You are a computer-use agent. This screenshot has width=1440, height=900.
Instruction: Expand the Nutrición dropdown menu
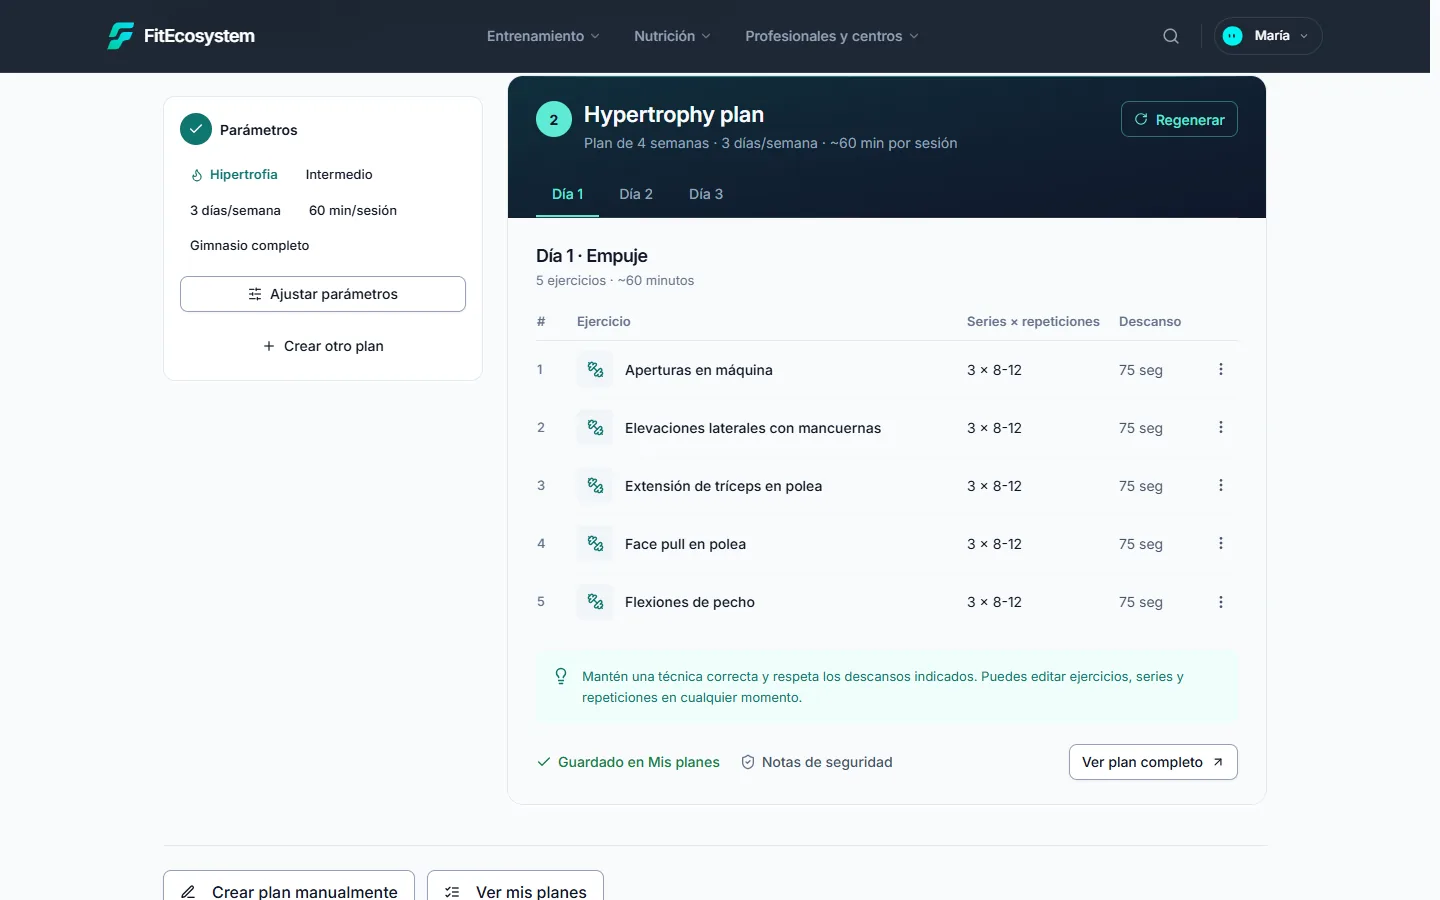click(x=672, y=36)
